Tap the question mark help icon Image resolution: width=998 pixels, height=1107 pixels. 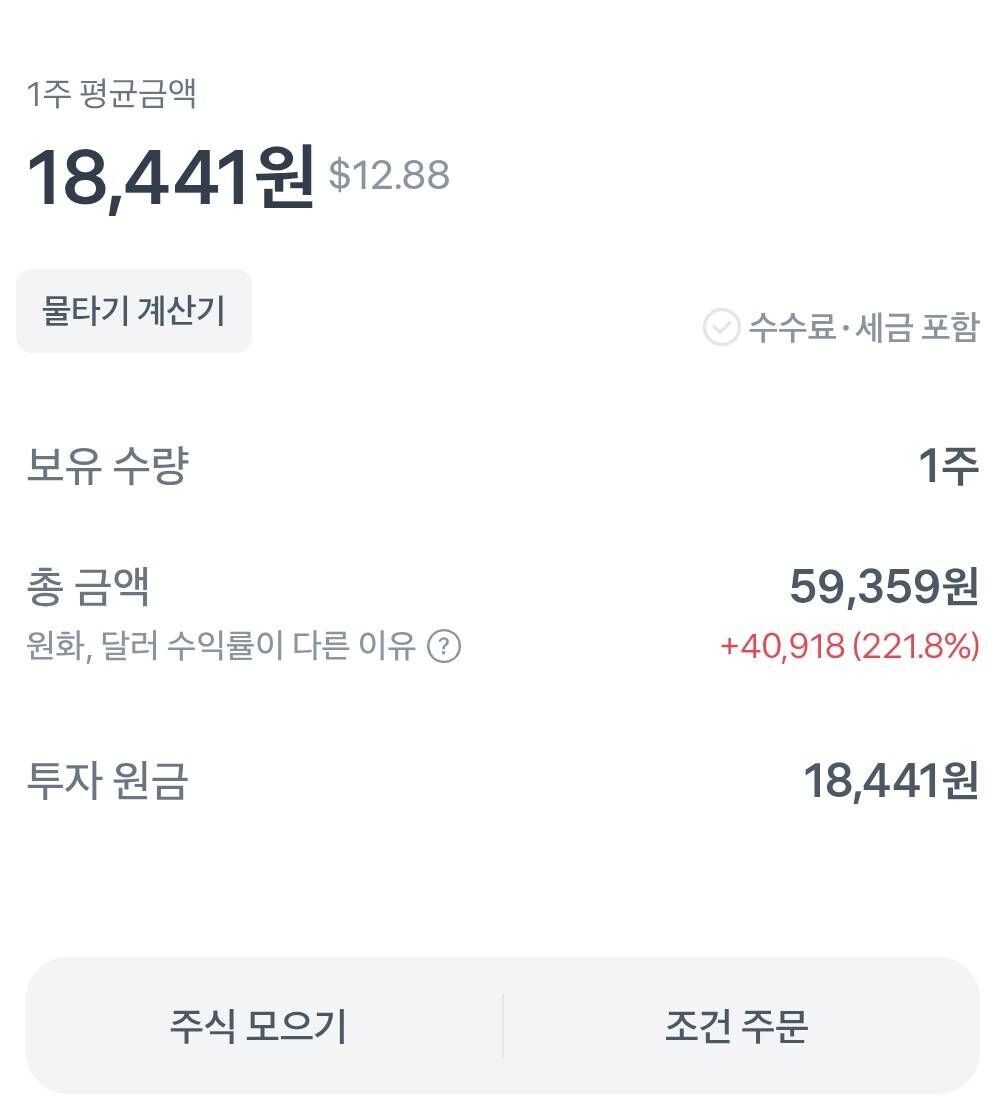[x=444, y=646]
